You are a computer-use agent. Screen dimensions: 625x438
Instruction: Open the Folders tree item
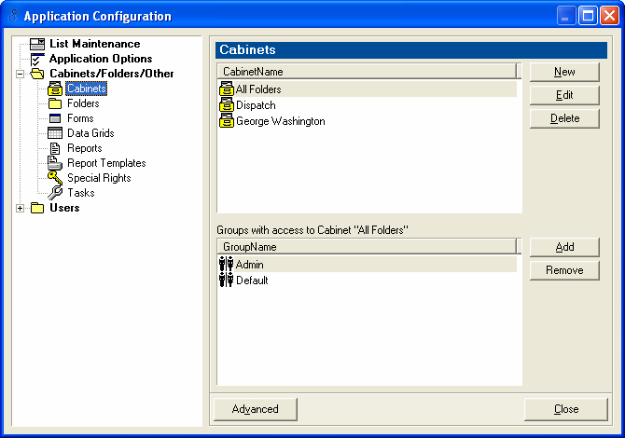pos(83,104)
